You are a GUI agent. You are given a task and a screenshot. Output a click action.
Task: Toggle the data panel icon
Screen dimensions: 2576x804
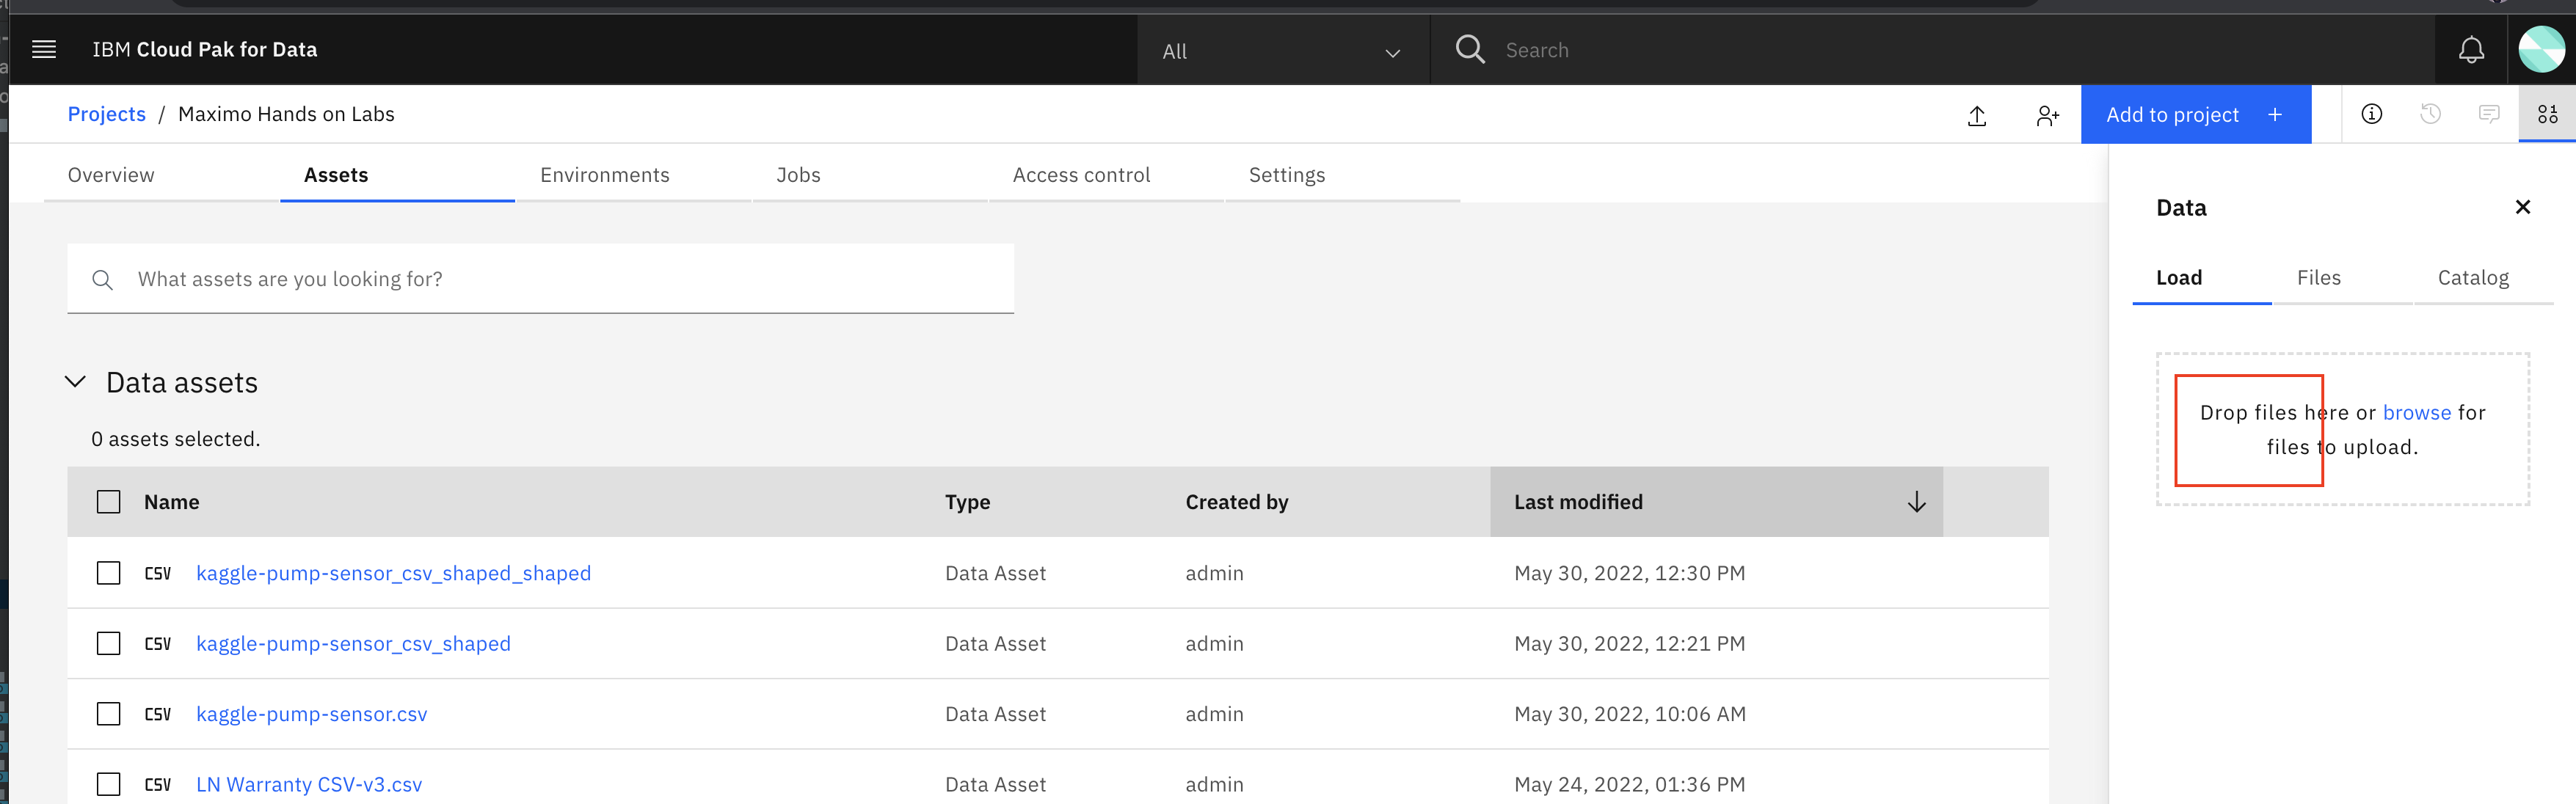pos(2547,114)
